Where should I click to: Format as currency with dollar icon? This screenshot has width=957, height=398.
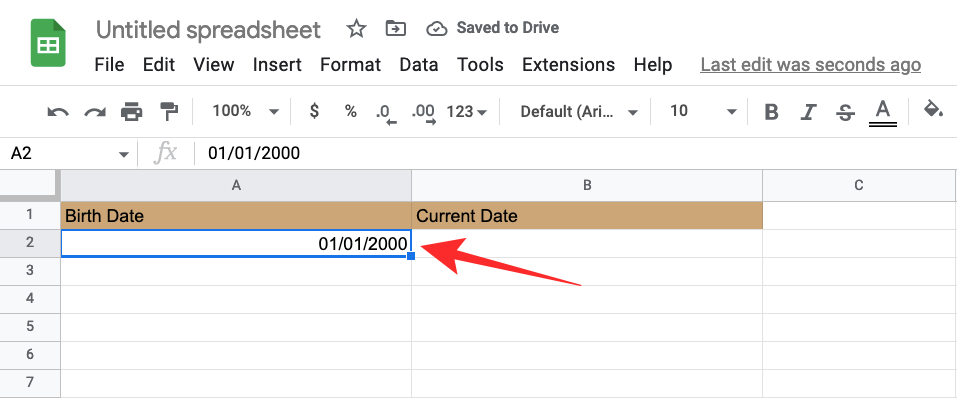(314, 111)
